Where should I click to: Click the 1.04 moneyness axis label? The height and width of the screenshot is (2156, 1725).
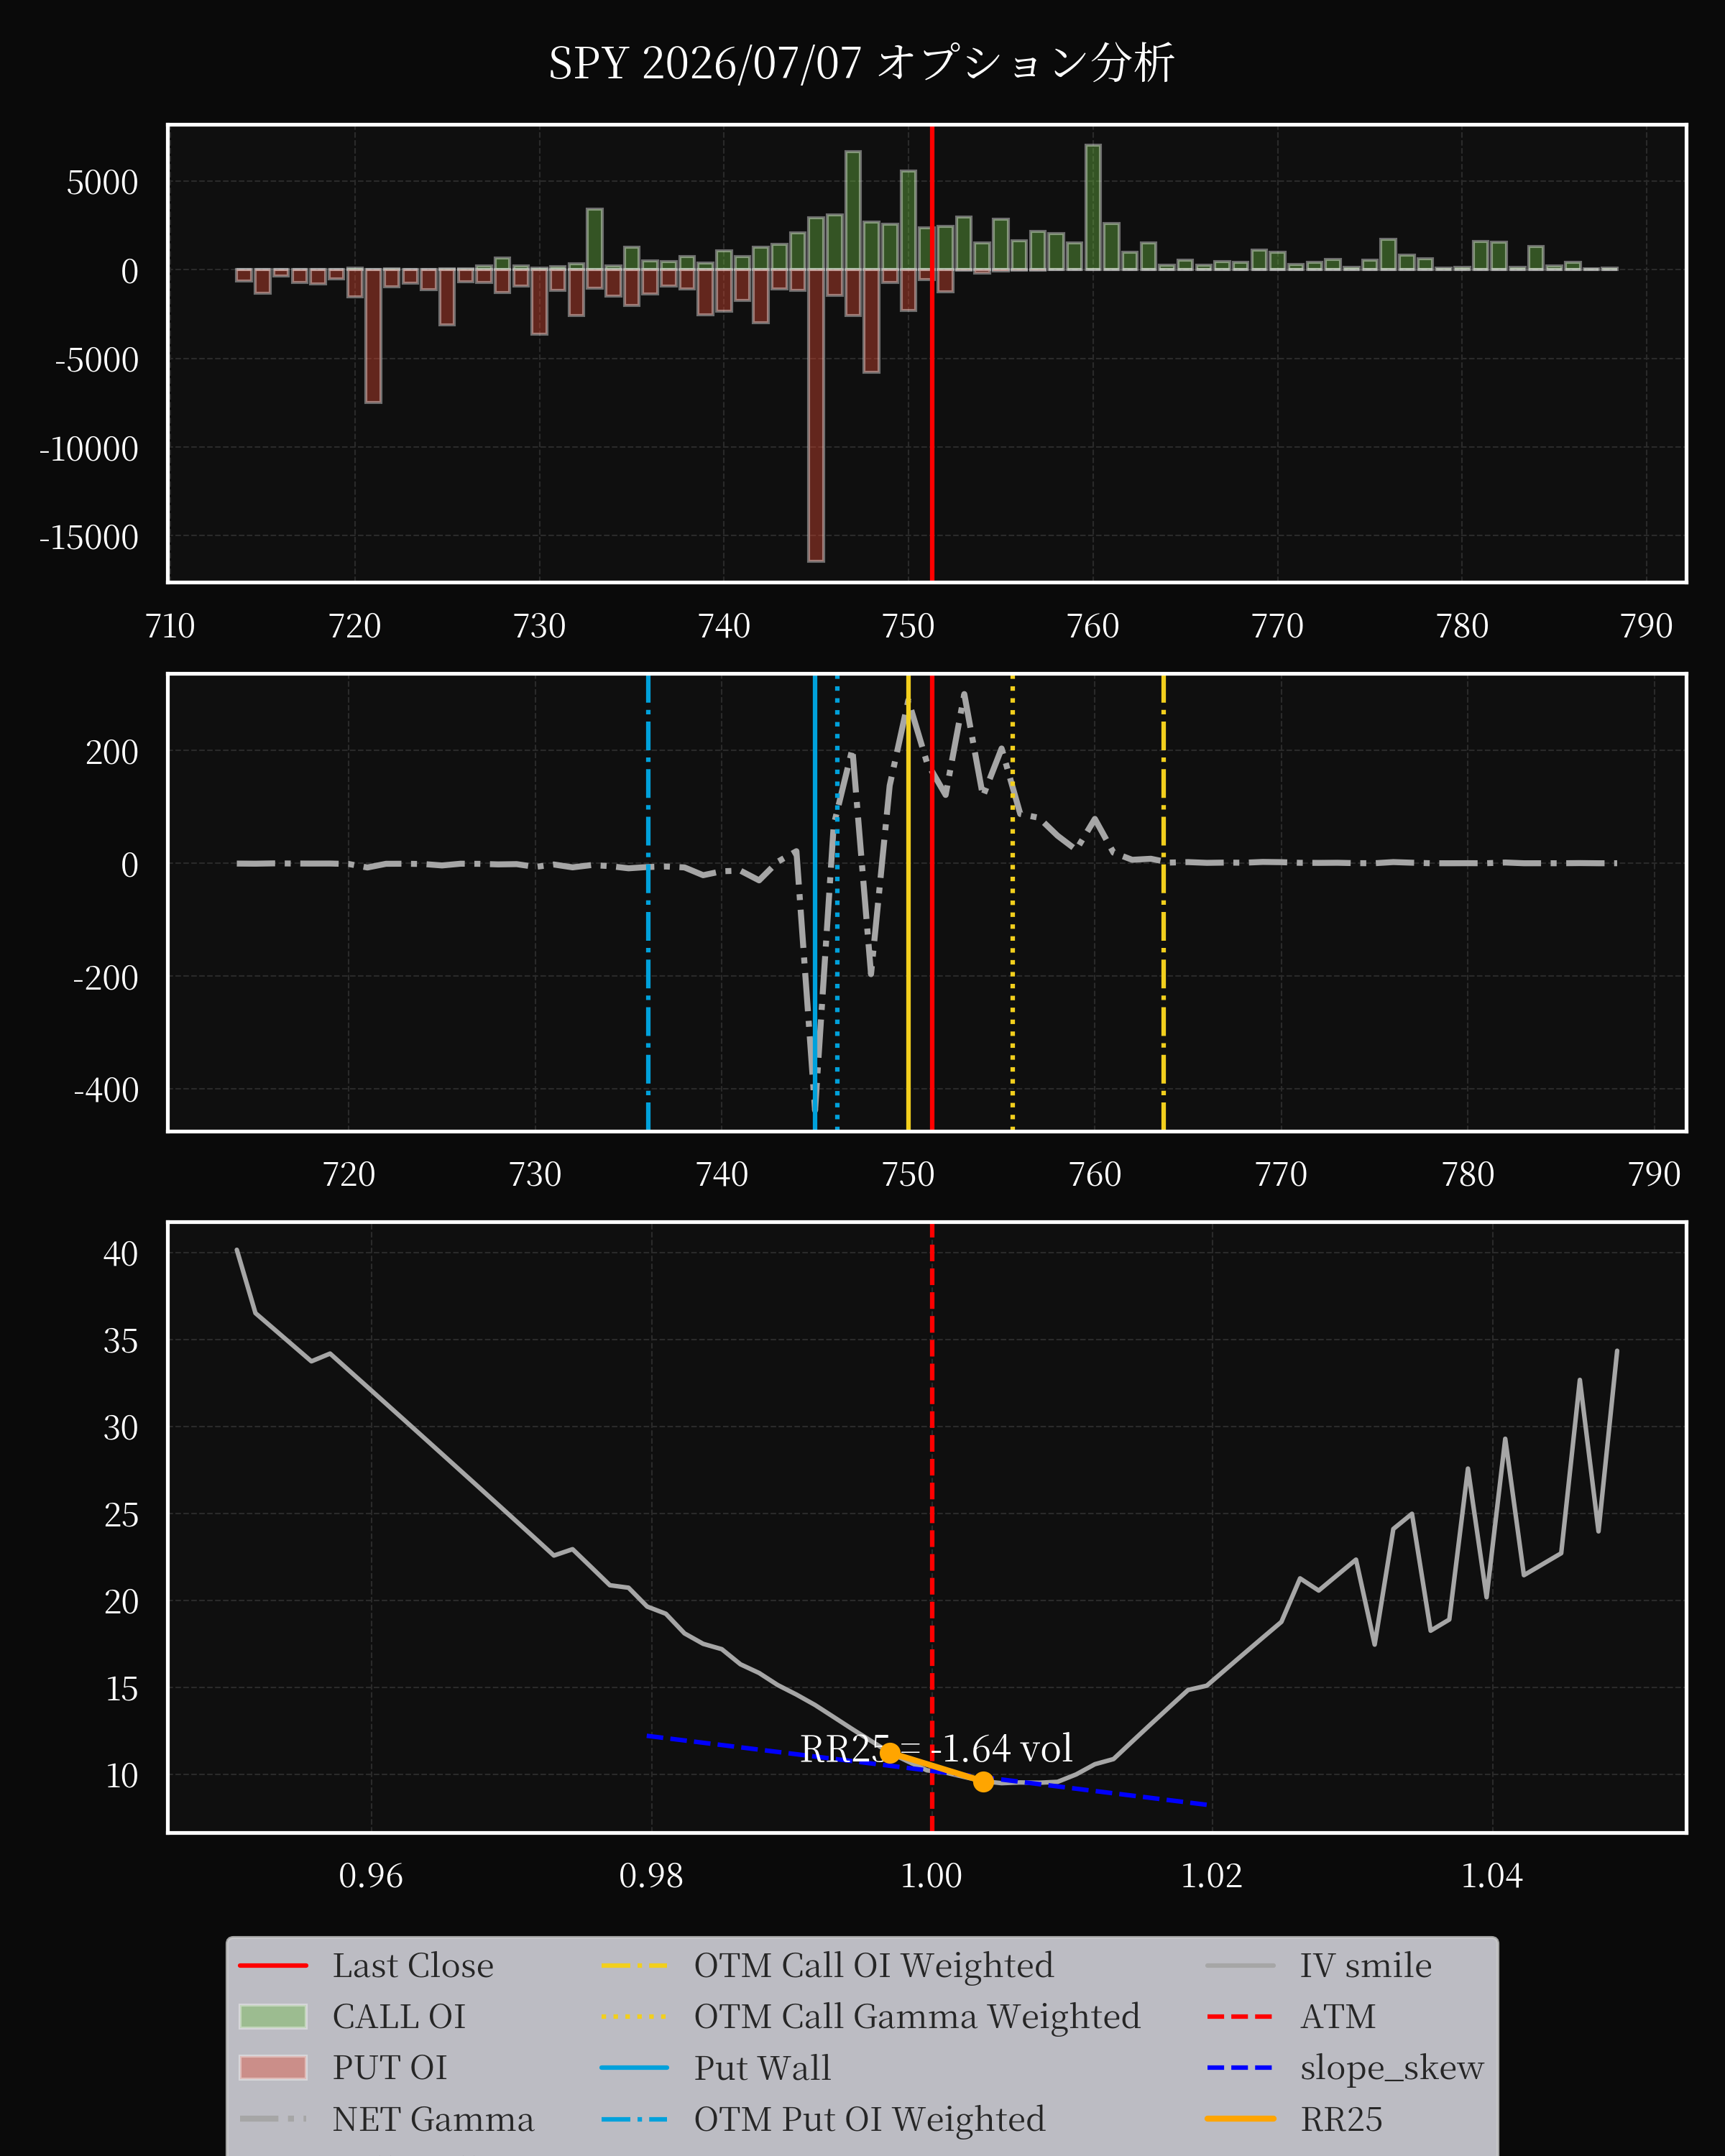[x=1492, y=1875]
